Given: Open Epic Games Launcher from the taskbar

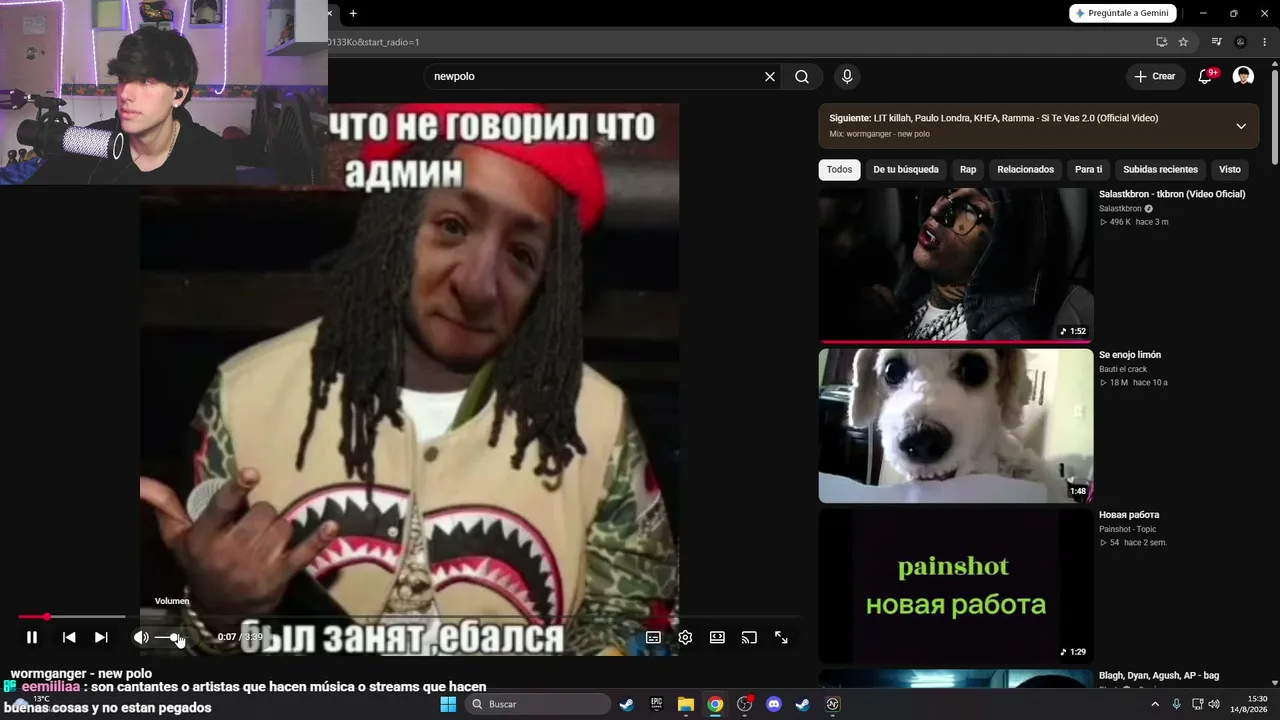Looking at the screenshot, I should click(x=656, y=704).
